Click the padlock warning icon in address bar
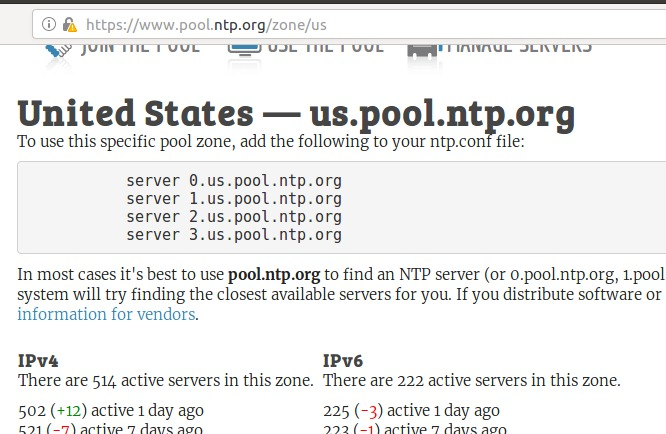 tap(70, 25)
